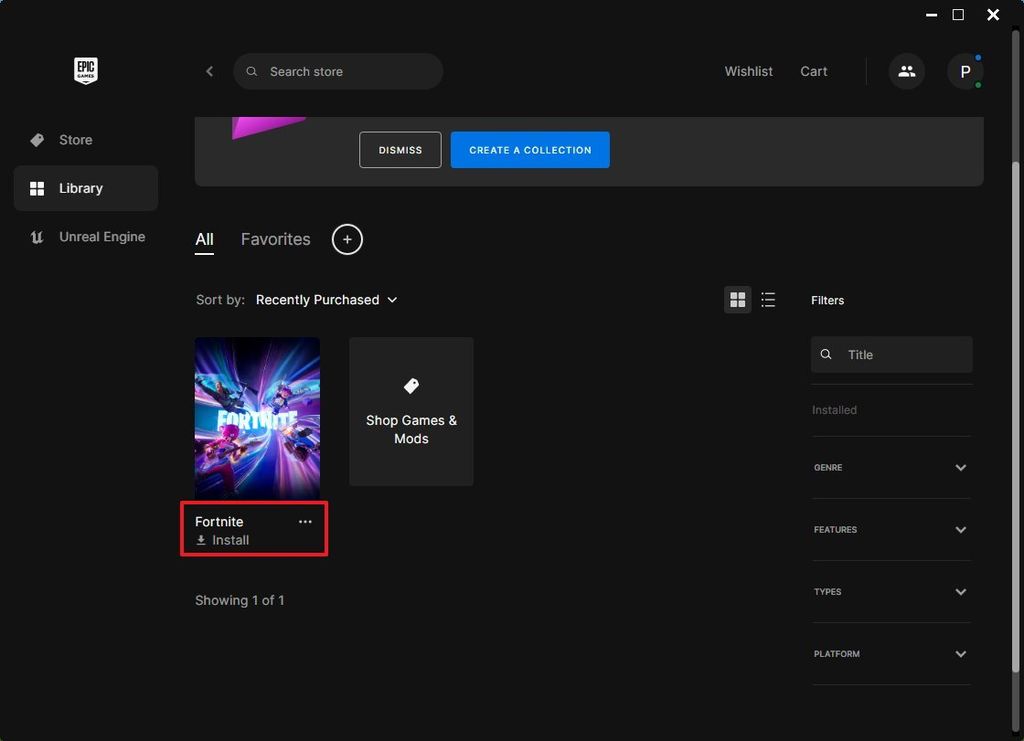Open Fortnite's three-dot options menu

(x=305, y=521)
